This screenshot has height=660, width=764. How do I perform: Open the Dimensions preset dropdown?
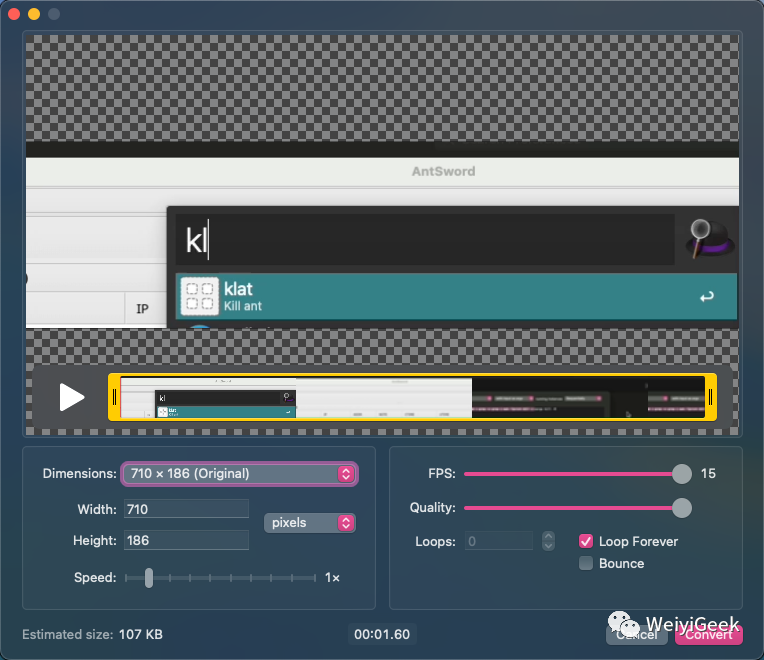coord(239,474)
